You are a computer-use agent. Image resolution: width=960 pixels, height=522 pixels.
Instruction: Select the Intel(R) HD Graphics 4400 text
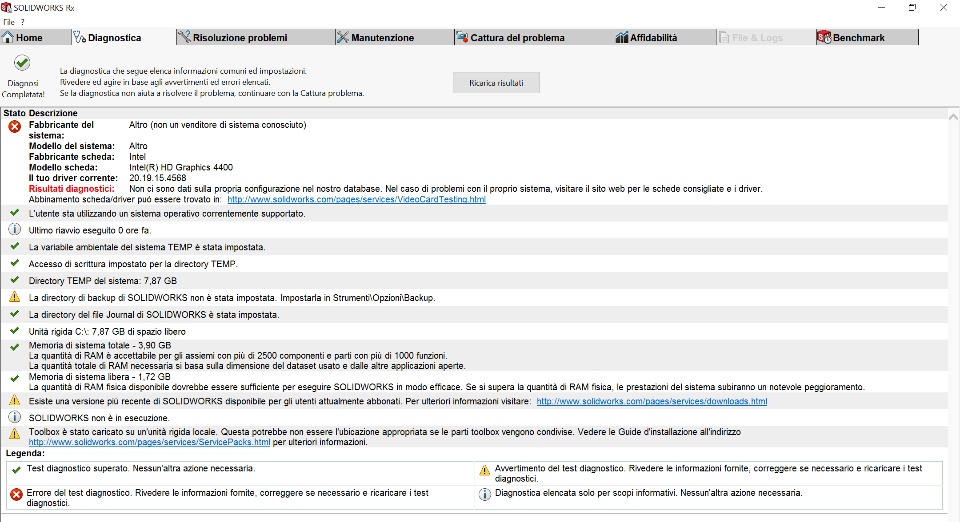(x=181, y=167)
